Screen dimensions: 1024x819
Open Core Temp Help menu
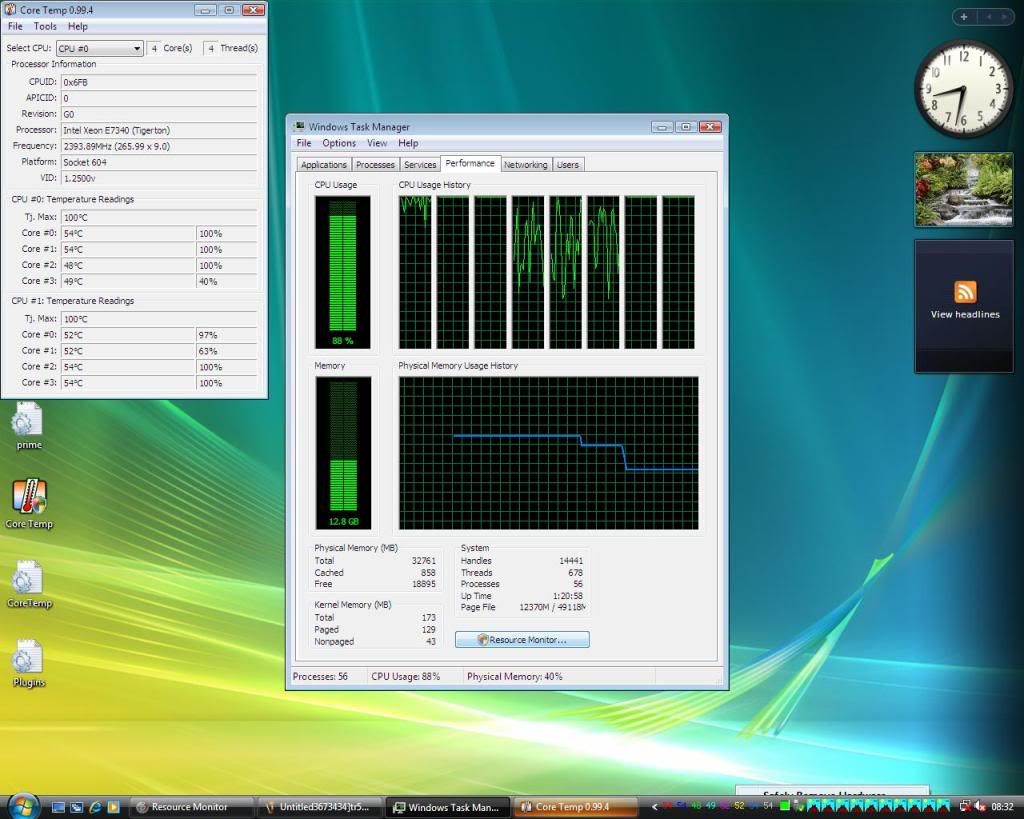78,26
